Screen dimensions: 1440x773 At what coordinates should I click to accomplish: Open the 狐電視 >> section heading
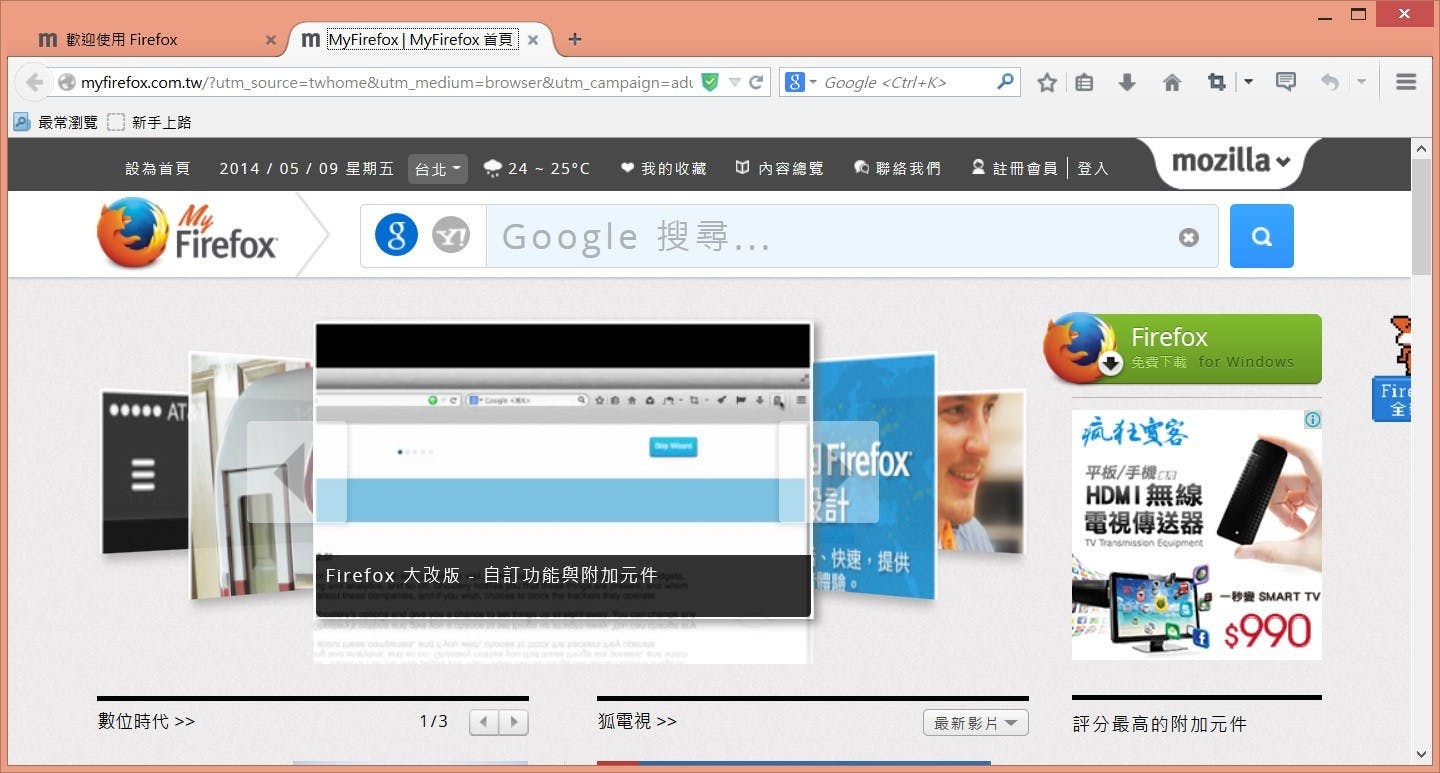tap(637, 721)
